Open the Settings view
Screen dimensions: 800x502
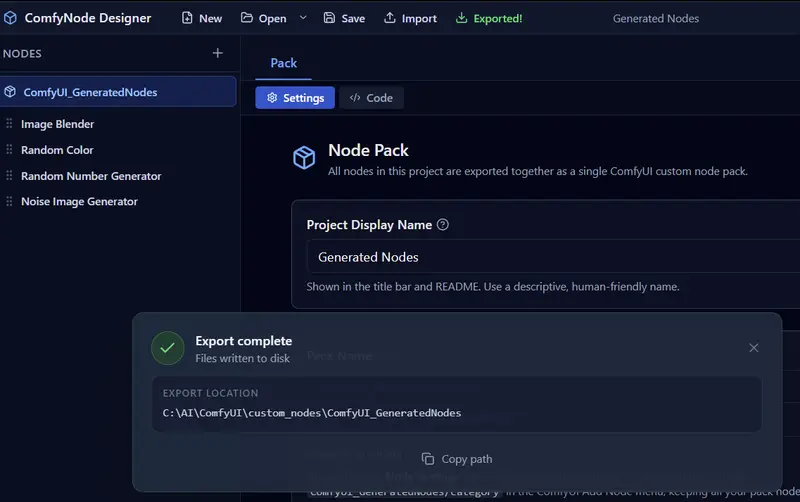point(295,97)
